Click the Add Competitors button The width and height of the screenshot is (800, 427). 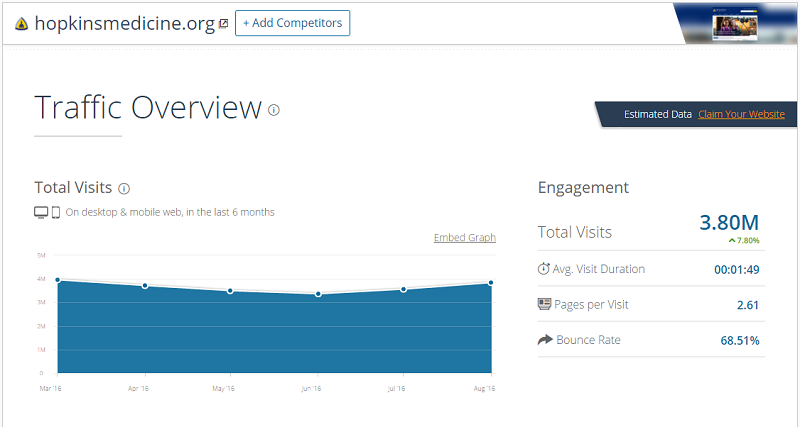[x=292, y=23]
